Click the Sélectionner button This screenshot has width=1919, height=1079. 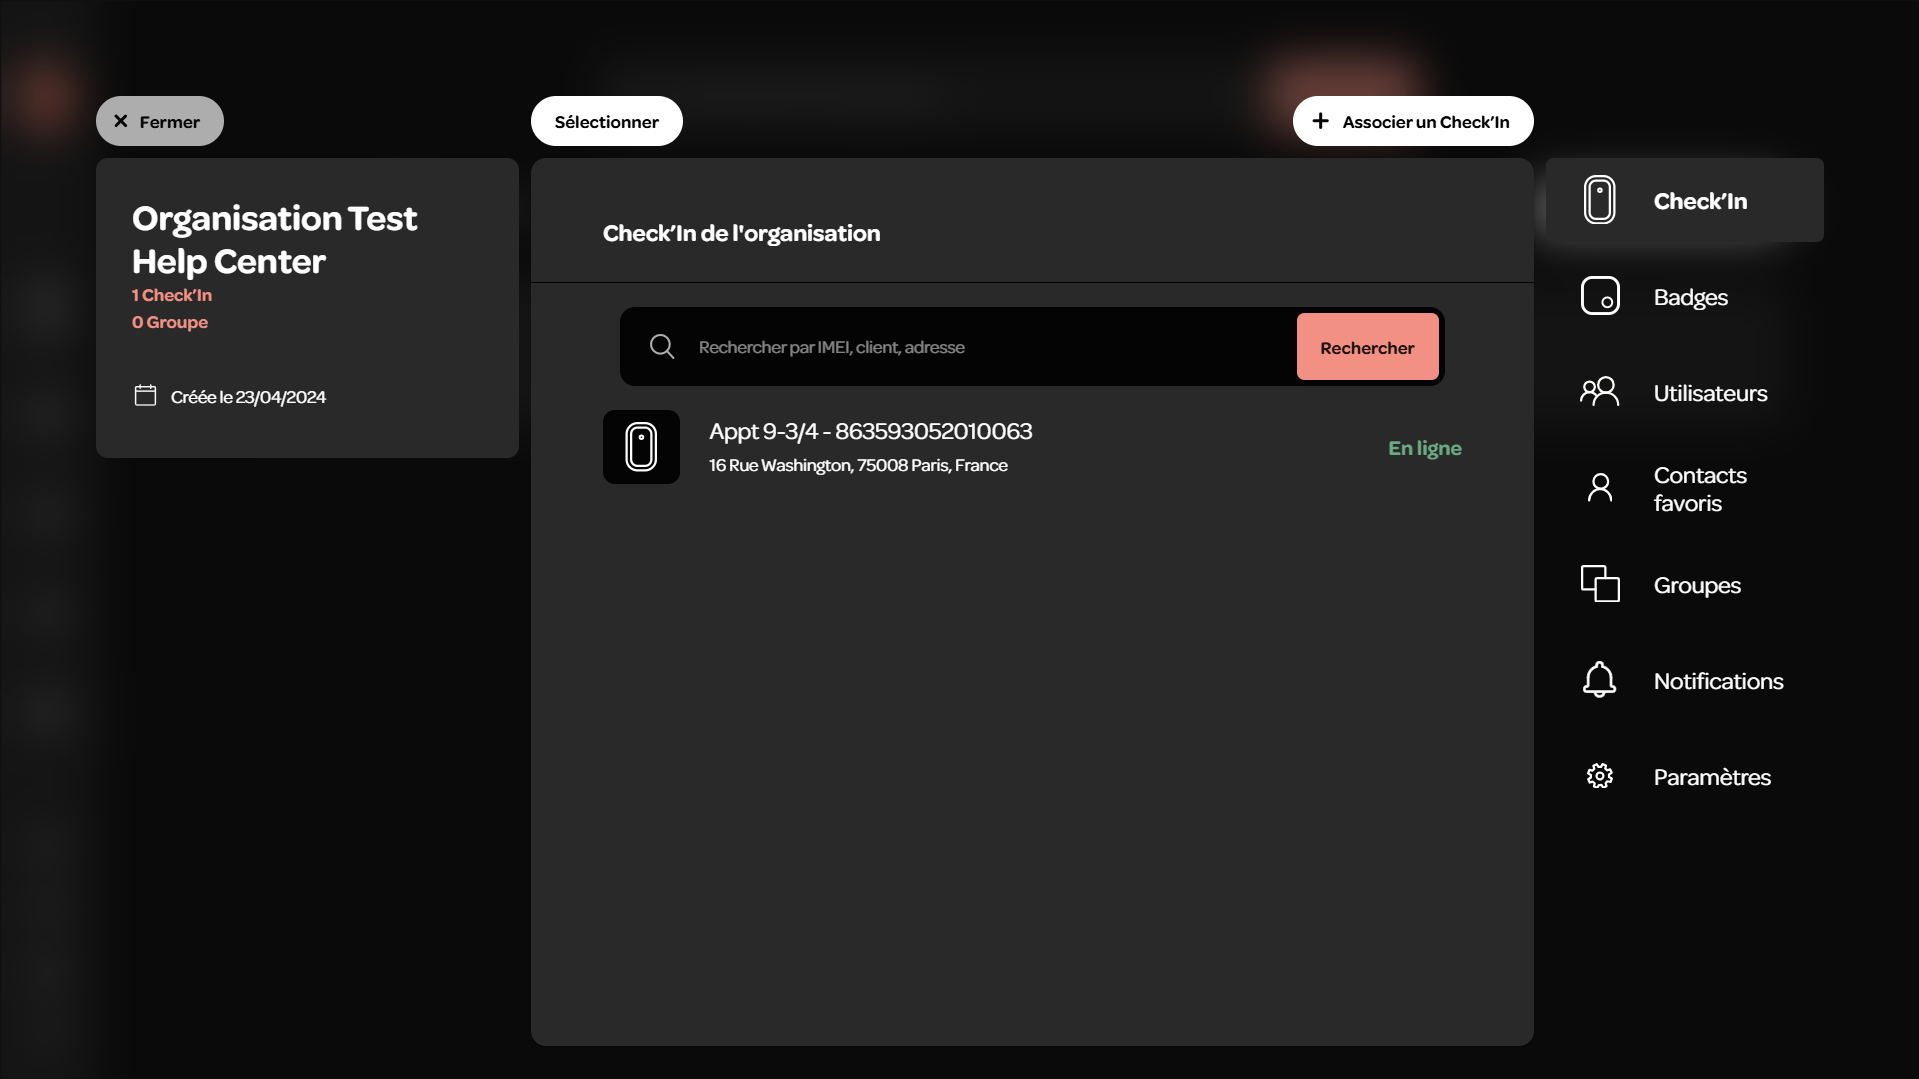pyautogui.click(x=607, y=121)
